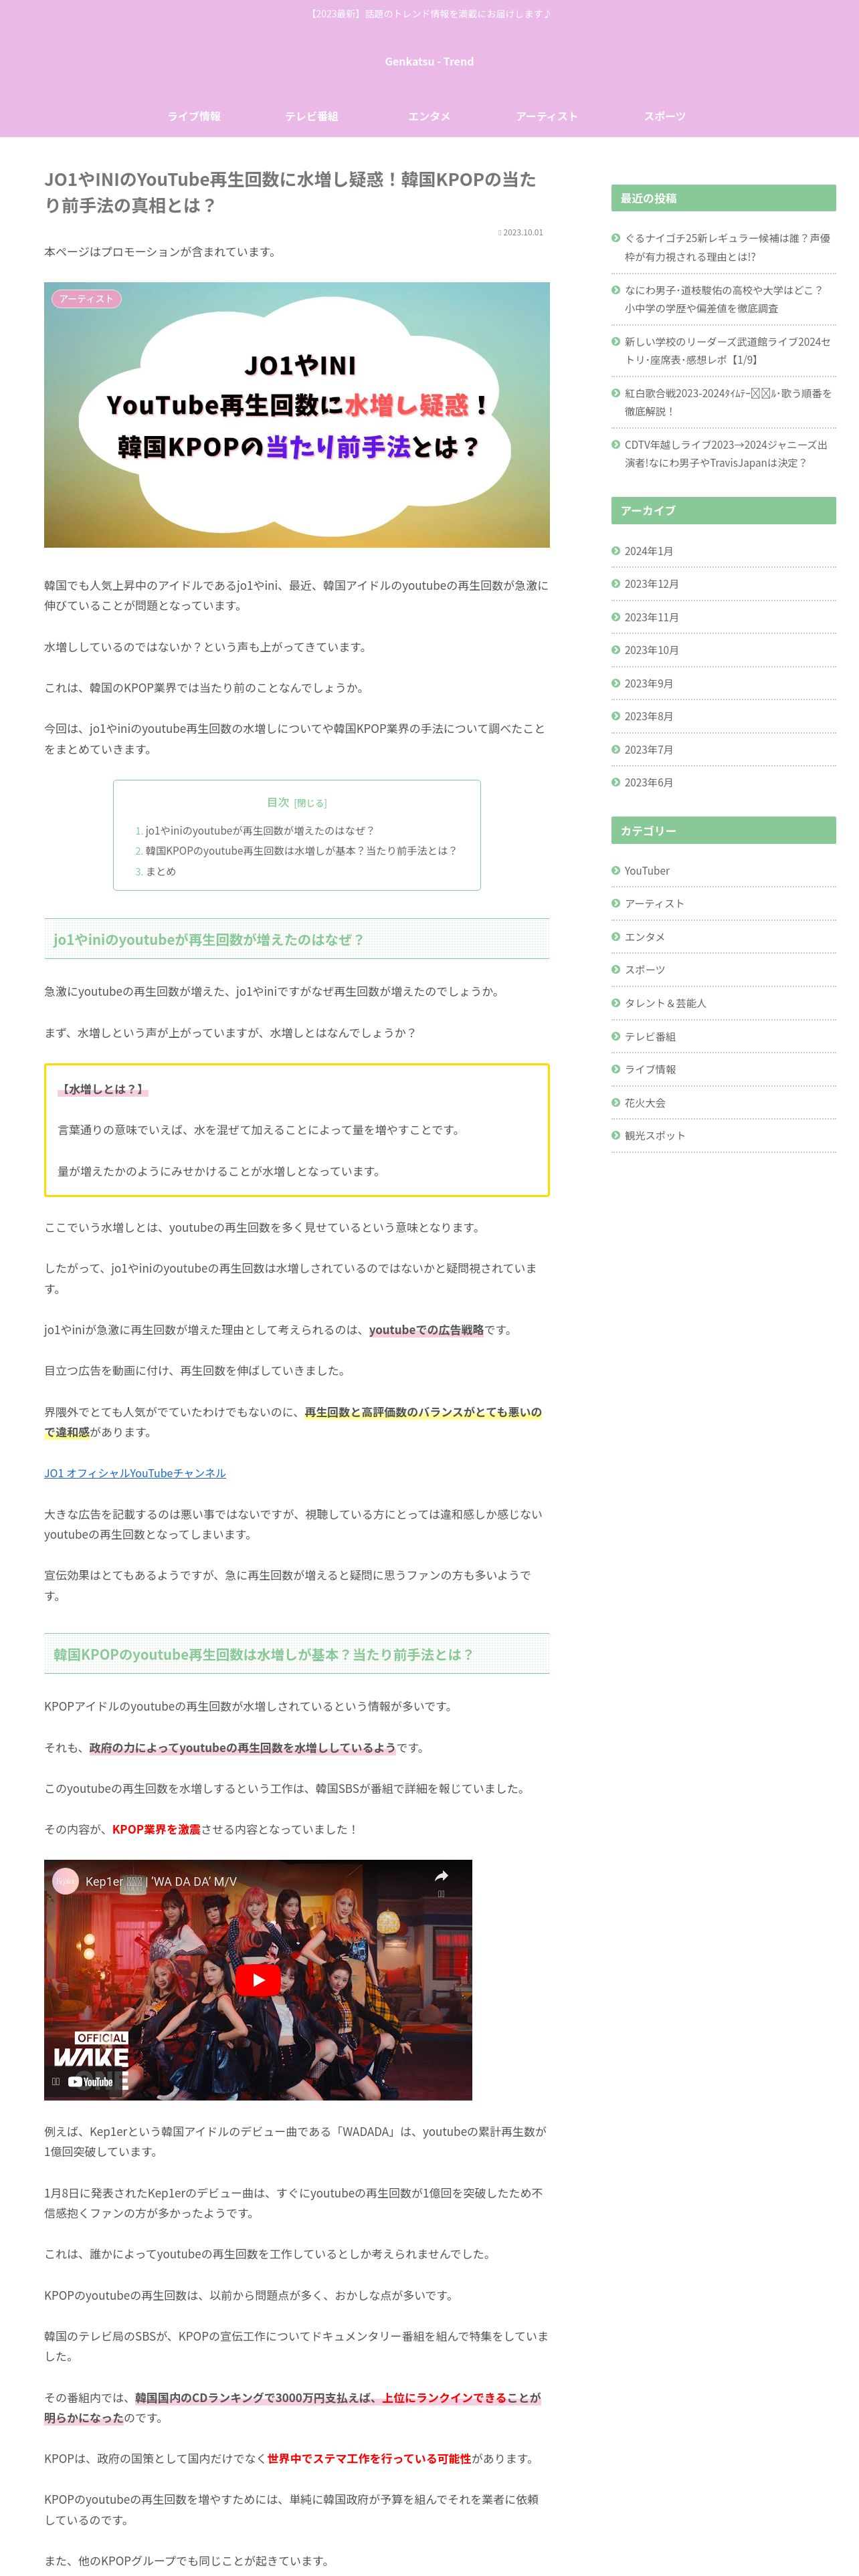Open the テレビ番組 menu item

(x=312, y=117)
